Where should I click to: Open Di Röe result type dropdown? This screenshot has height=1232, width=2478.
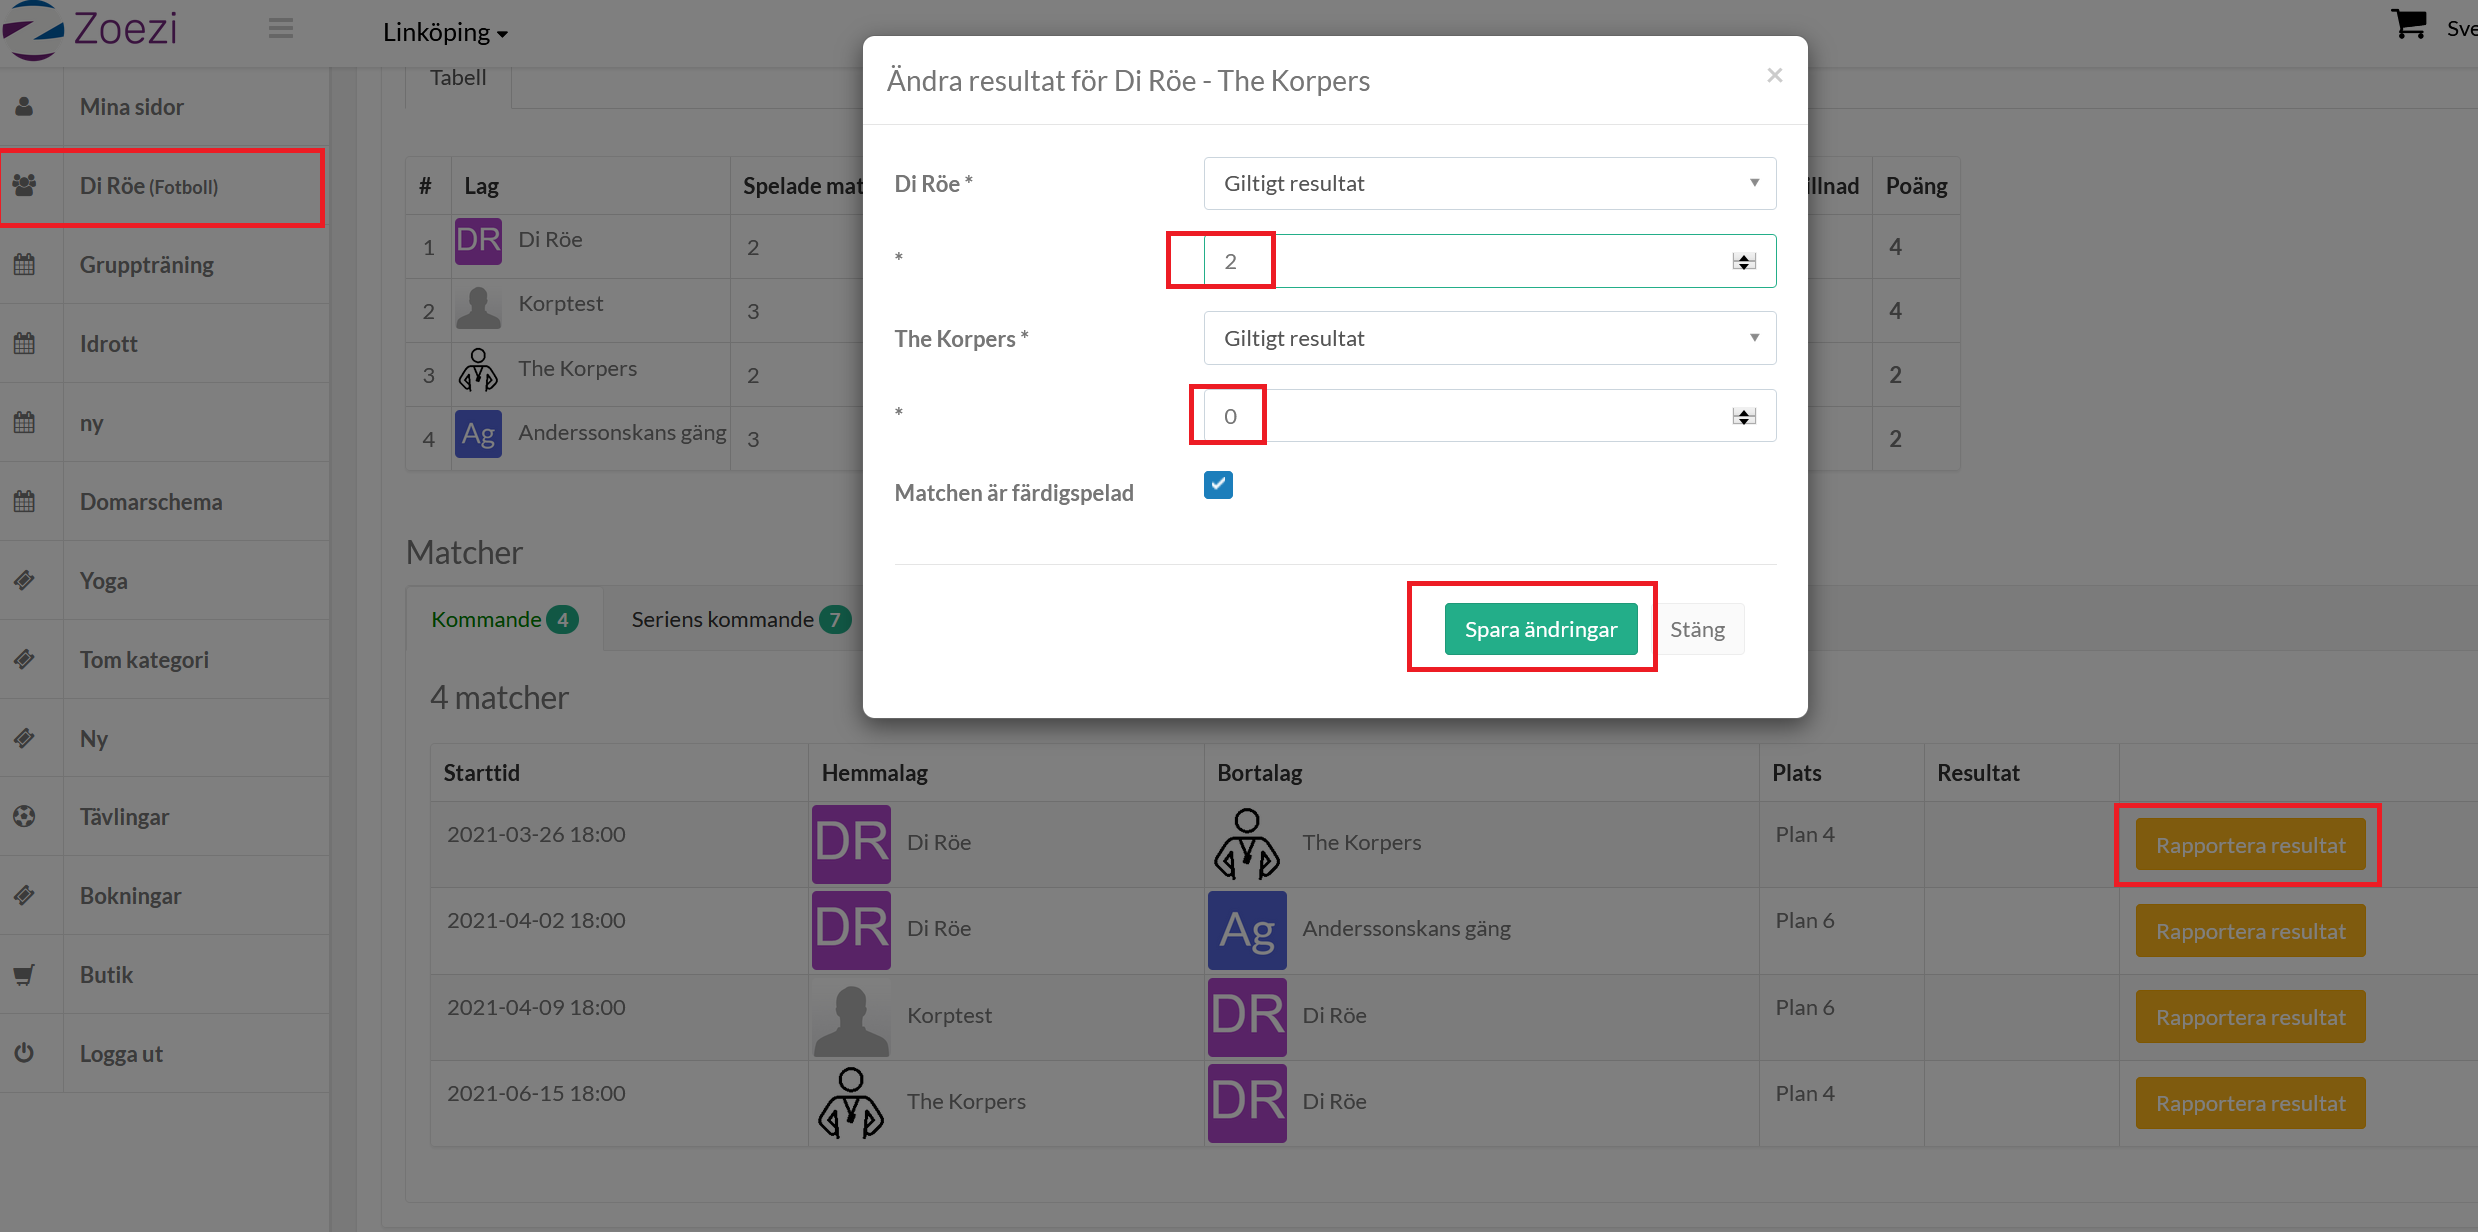click(x=1489, y=184)
